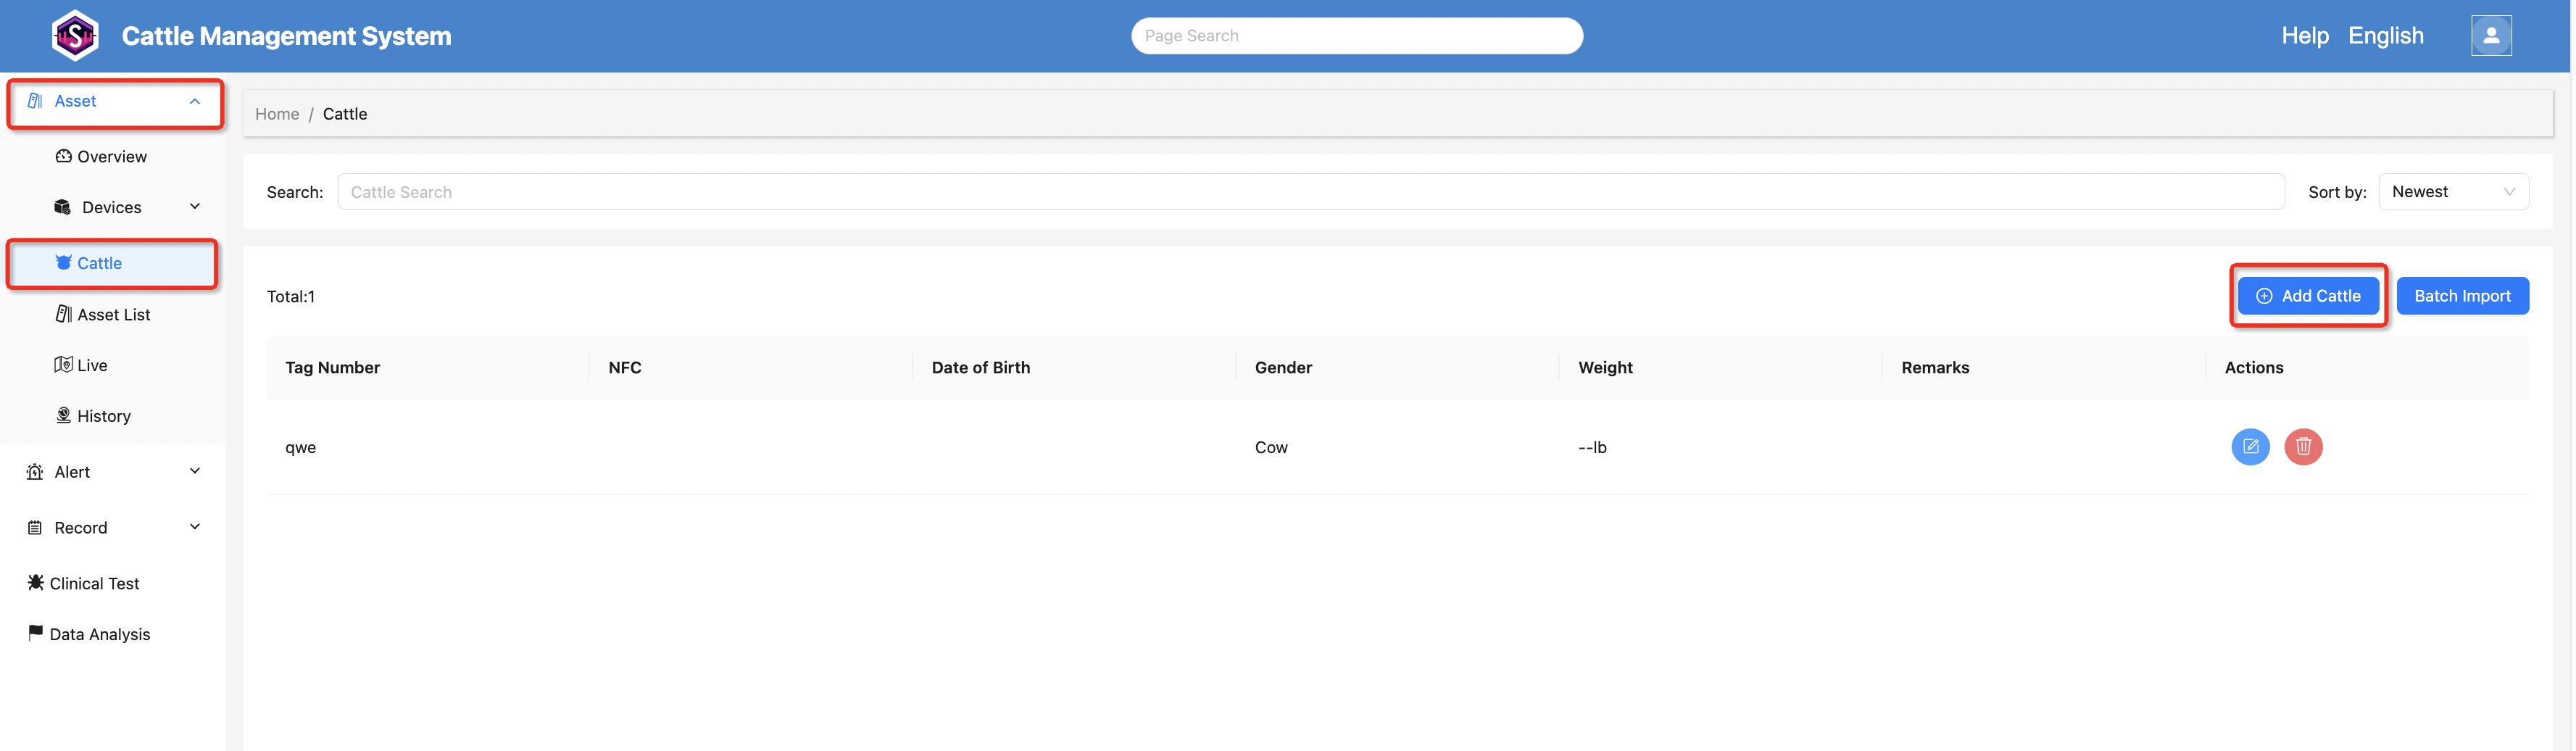Focus the Page Search field
Viewport: 2576px width, 751px height.
tap(1356, 36)
